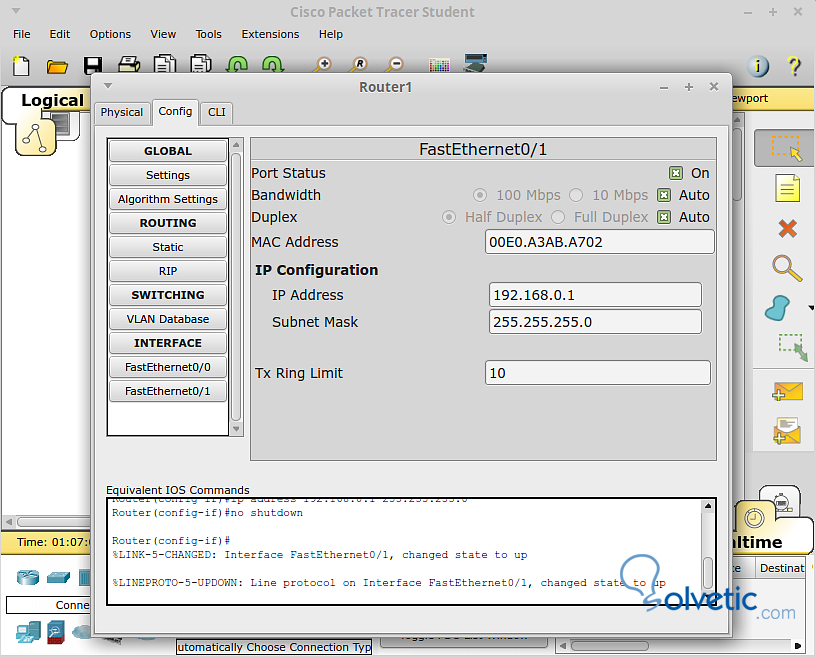Screen dimensions: 816x657
Task: Click config sidebar scrollbar down arrow
Action: [236, 429]
